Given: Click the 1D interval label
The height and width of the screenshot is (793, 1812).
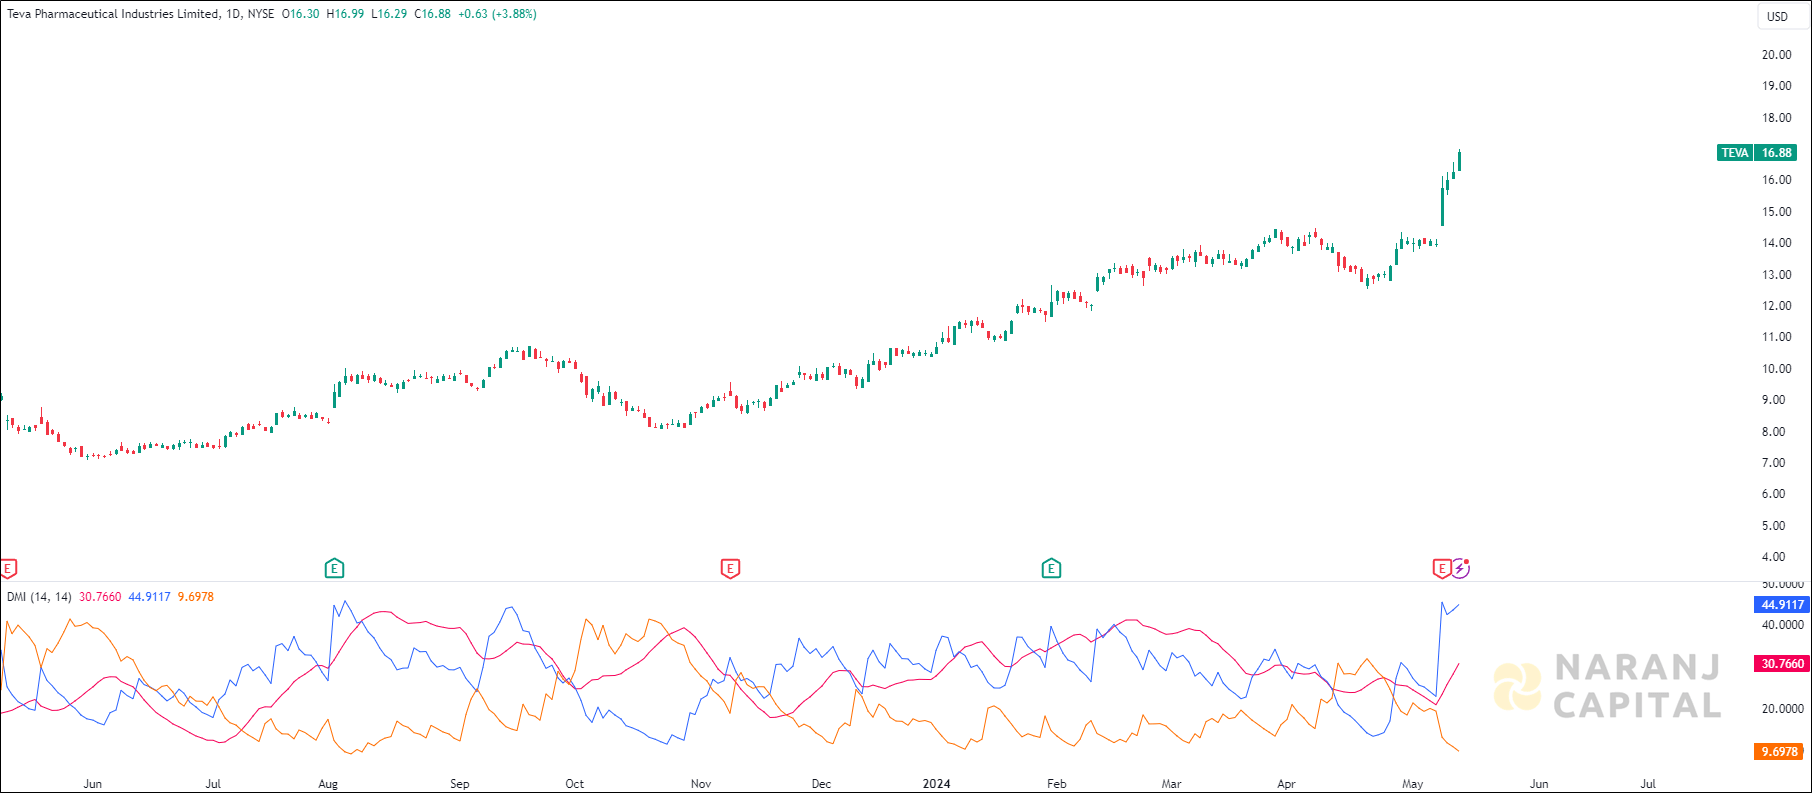Looking at the screenshot, I should pyautogui.click(x=233, y=14).
